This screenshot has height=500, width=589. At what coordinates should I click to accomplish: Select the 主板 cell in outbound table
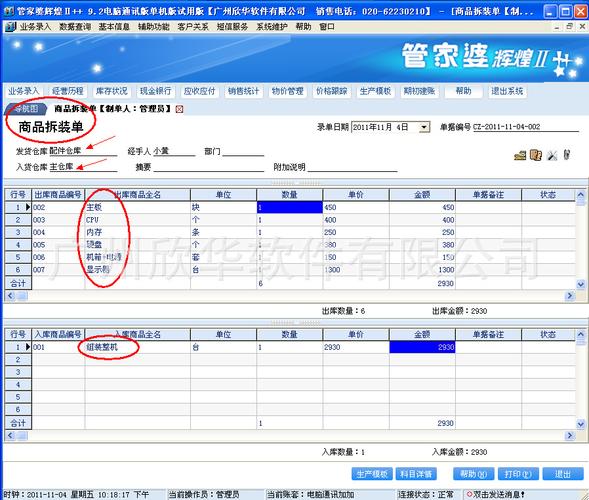(137, 207)
